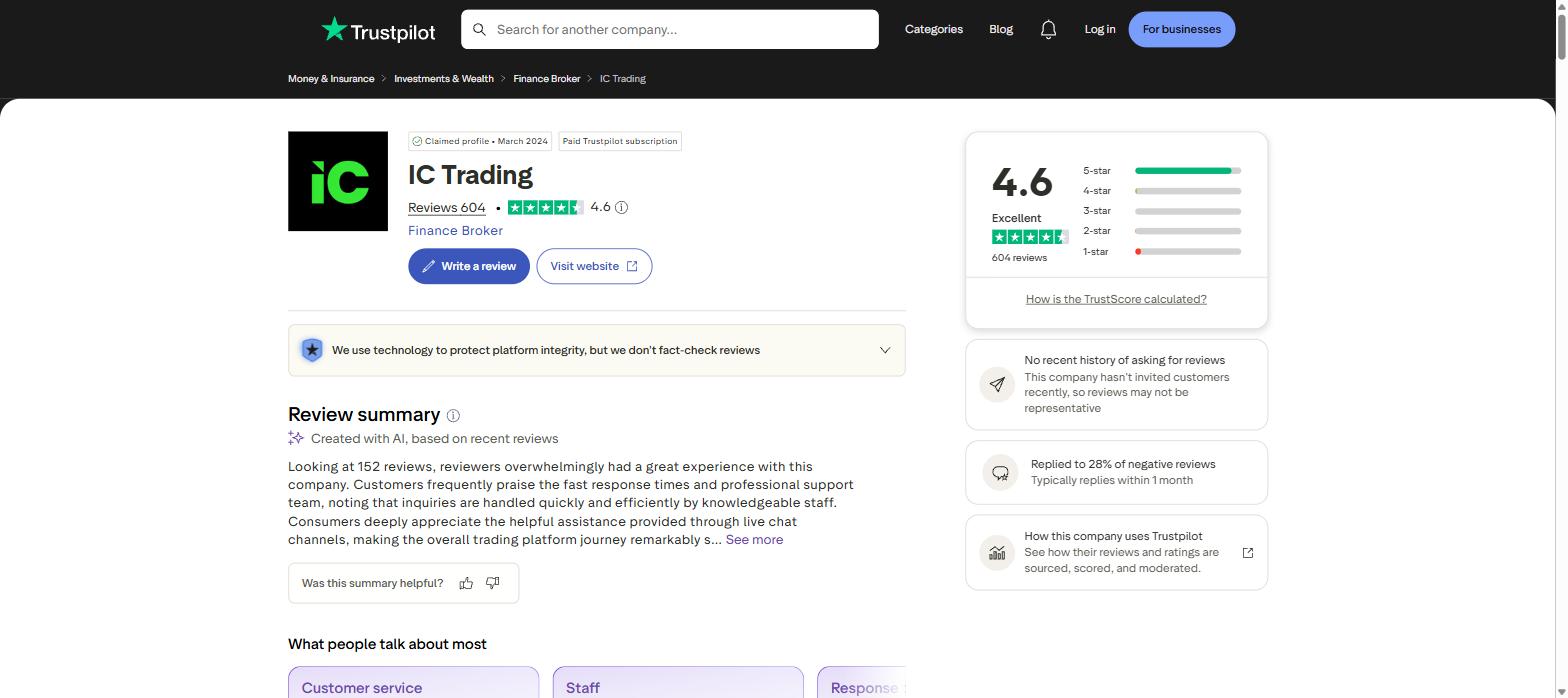
Task: Open external link icon for How company uses Trustpilot
Action: tap(1247, 553)
